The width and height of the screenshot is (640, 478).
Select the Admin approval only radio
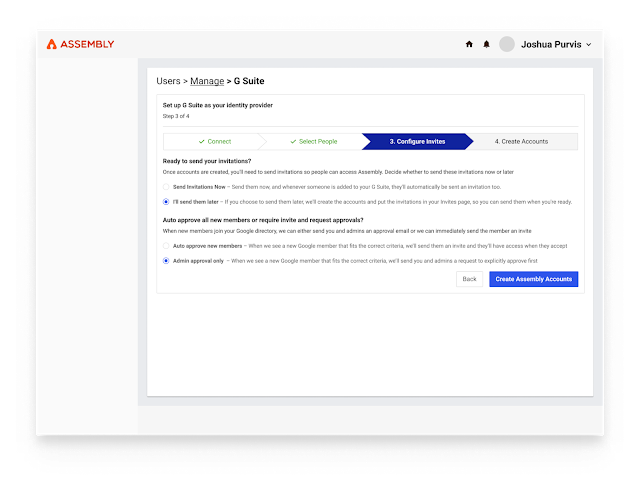(x=166, y=260)
